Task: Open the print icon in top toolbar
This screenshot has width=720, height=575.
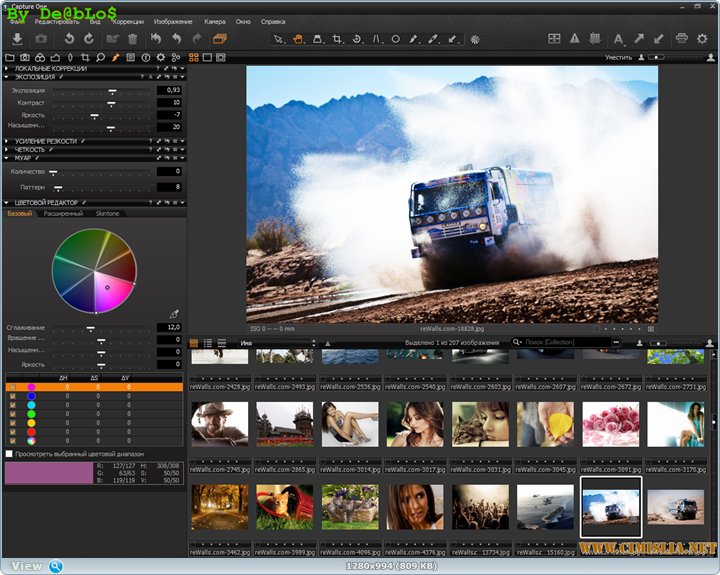Action: [681, 39]
